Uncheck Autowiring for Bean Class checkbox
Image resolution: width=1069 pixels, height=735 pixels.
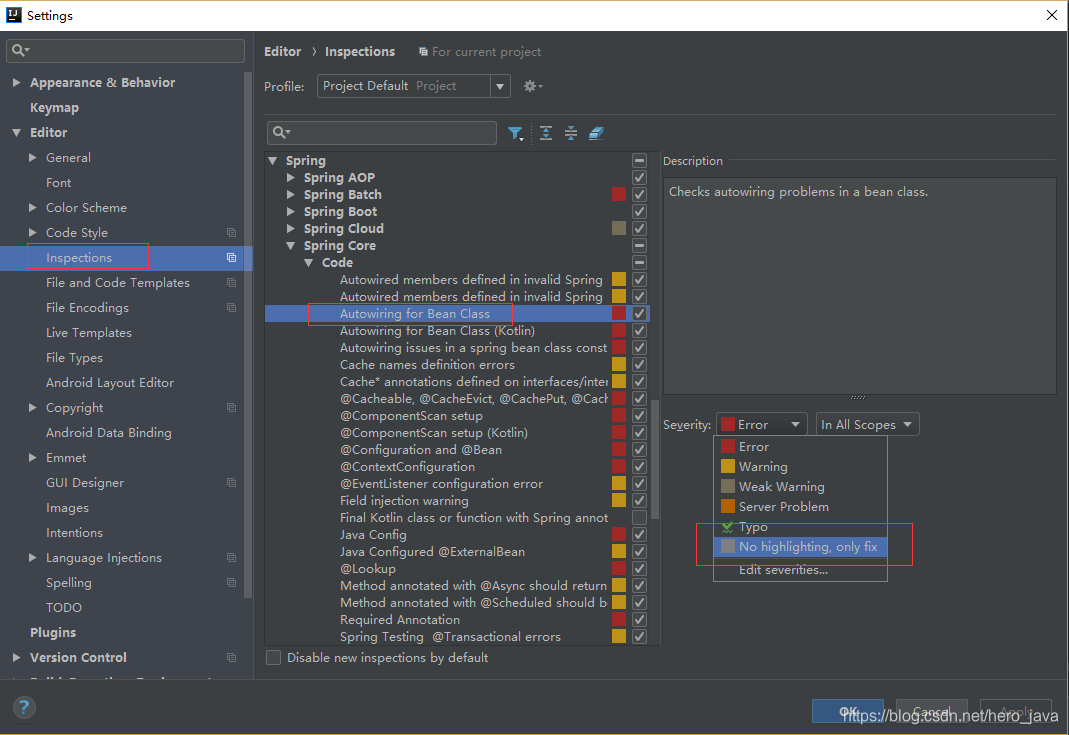coord(639,314)
